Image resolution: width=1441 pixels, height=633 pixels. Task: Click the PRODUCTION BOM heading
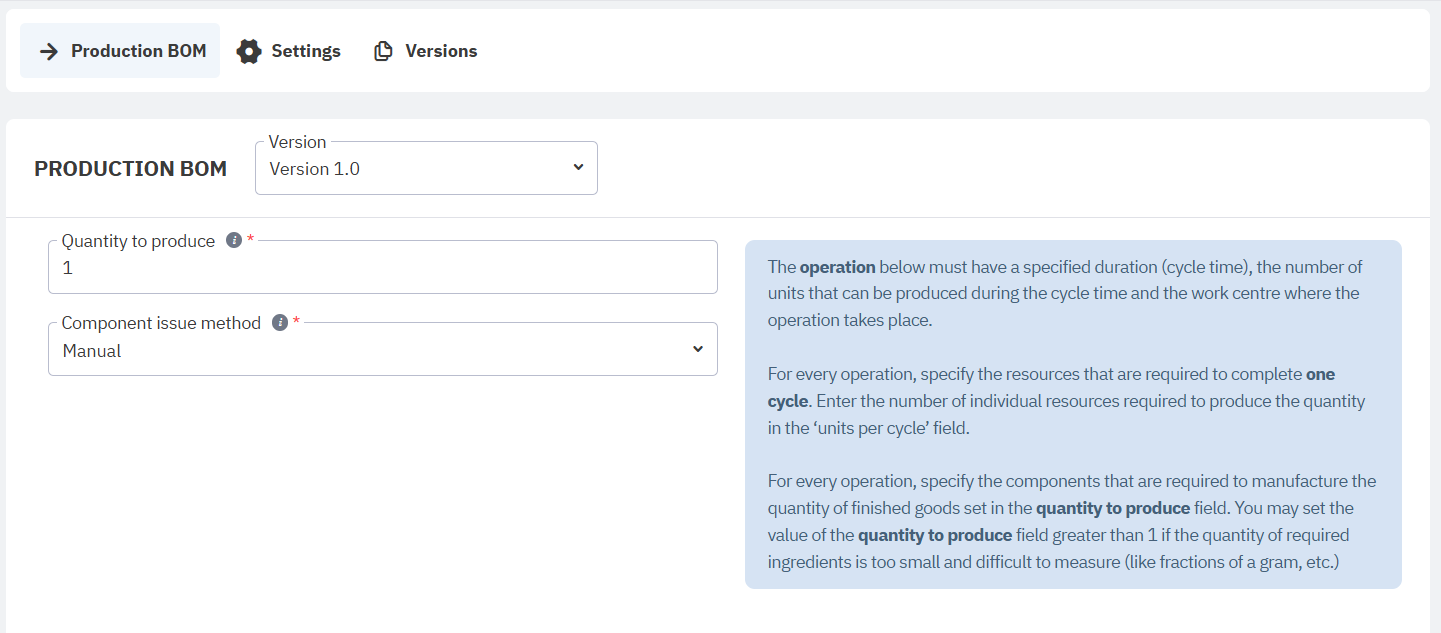tap(131, 169)
